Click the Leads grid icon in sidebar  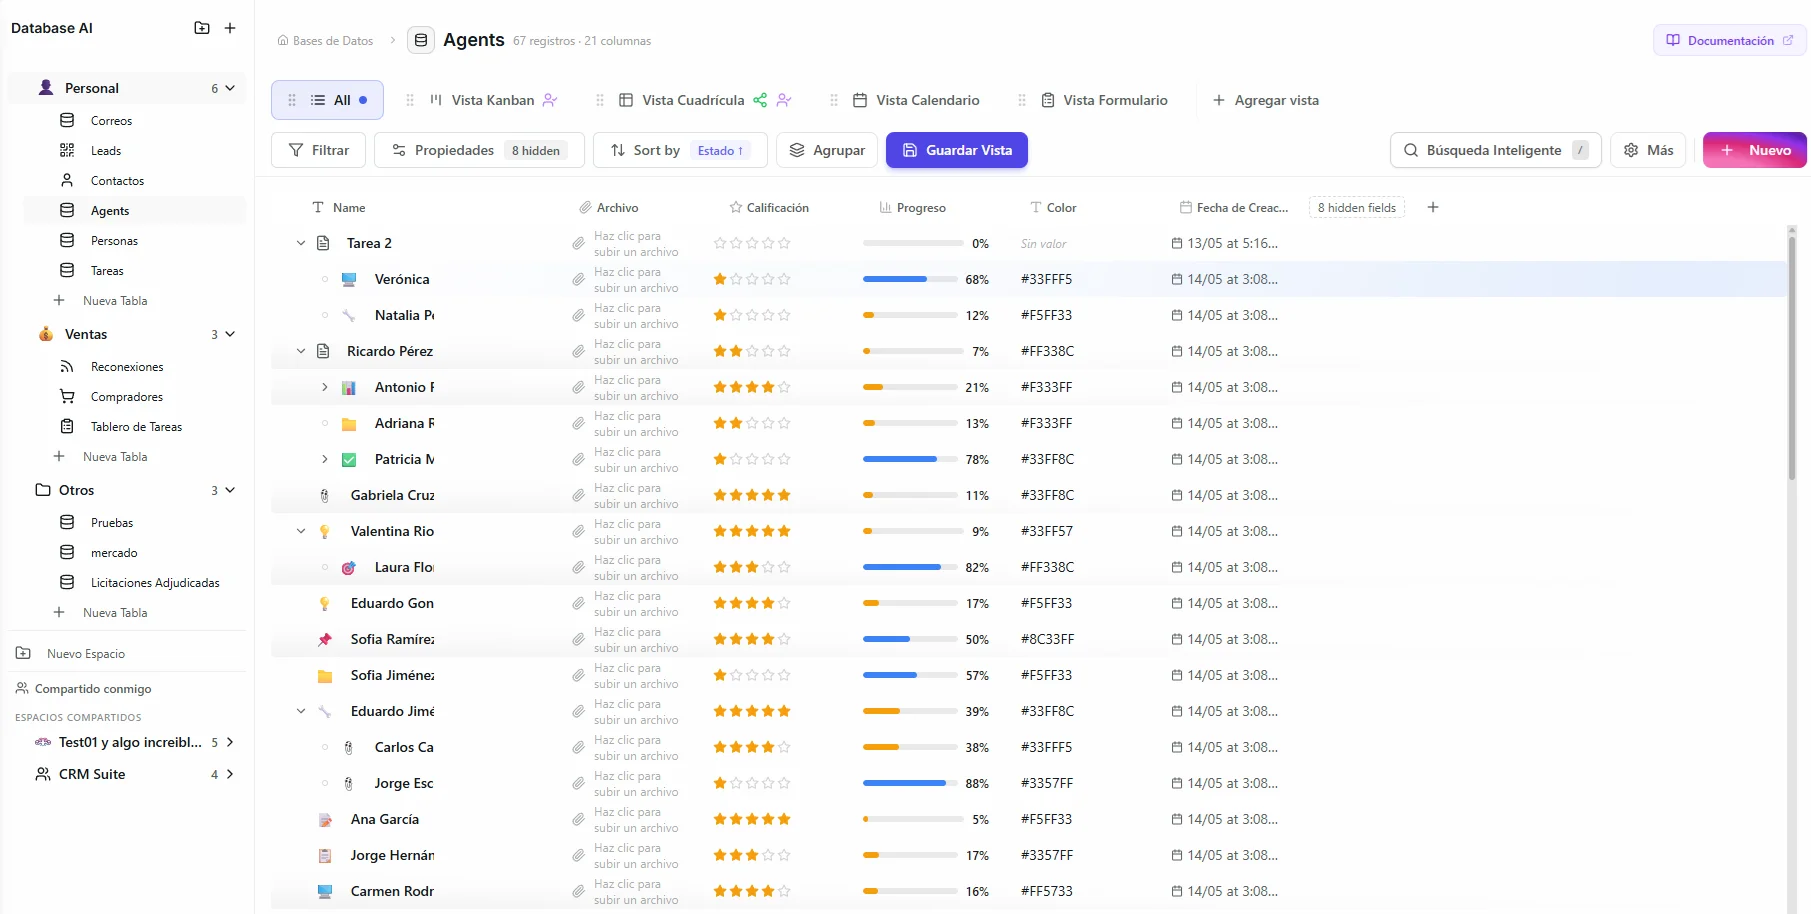tap(67, 150)
